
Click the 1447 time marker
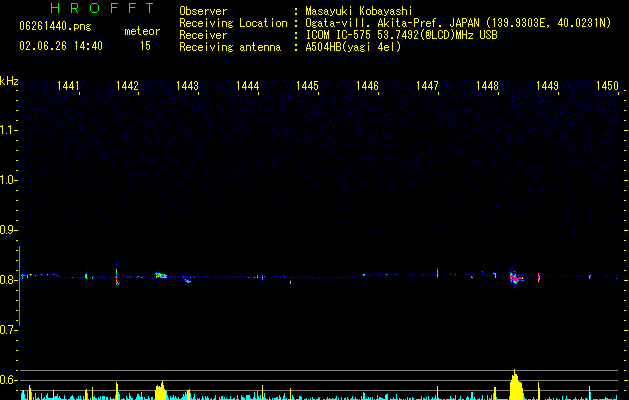(x=427, y=86)
